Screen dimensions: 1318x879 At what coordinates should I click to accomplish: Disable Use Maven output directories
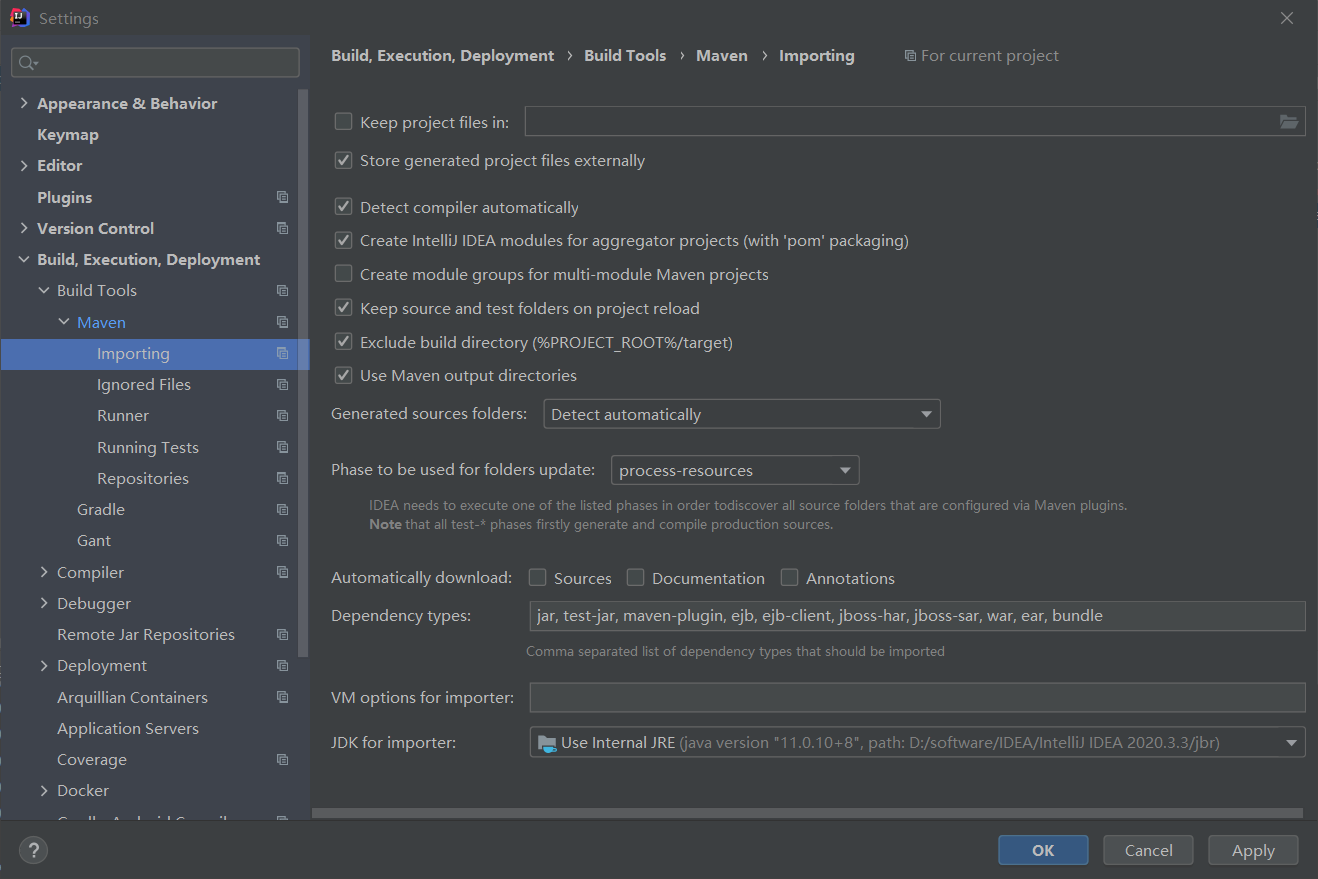coord(343,376)
